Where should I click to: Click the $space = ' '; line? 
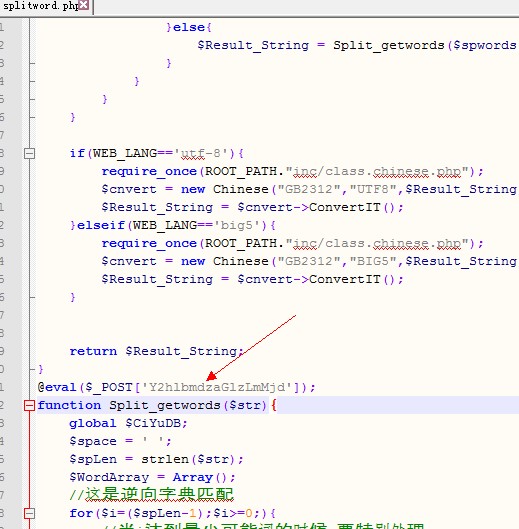point(120,441)
